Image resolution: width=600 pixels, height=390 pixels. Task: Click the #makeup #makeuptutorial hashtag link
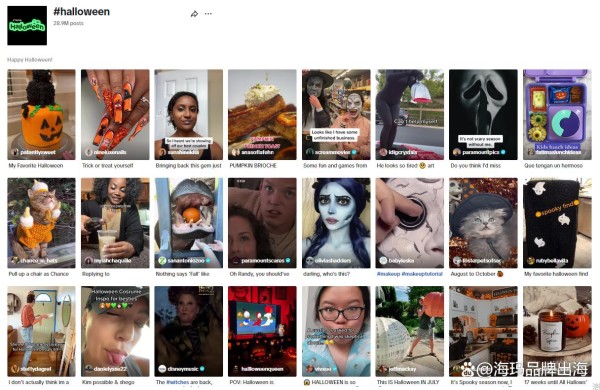click(409, 274)
